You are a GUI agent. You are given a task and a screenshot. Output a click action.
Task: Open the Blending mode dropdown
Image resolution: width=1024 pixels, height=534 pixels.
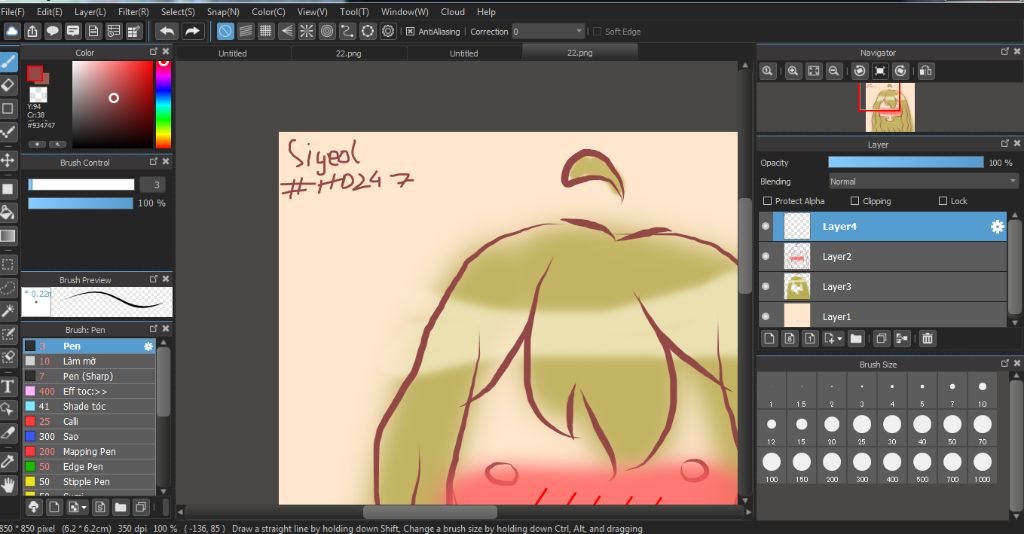point(923,181)
